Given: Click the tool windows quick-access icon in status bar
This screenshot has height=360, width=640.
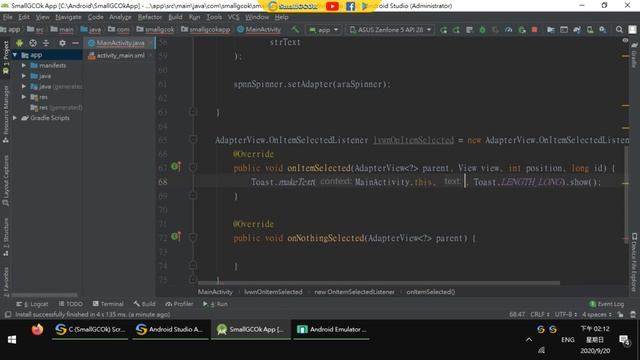Looking at the screenshot, I should 7,315.
